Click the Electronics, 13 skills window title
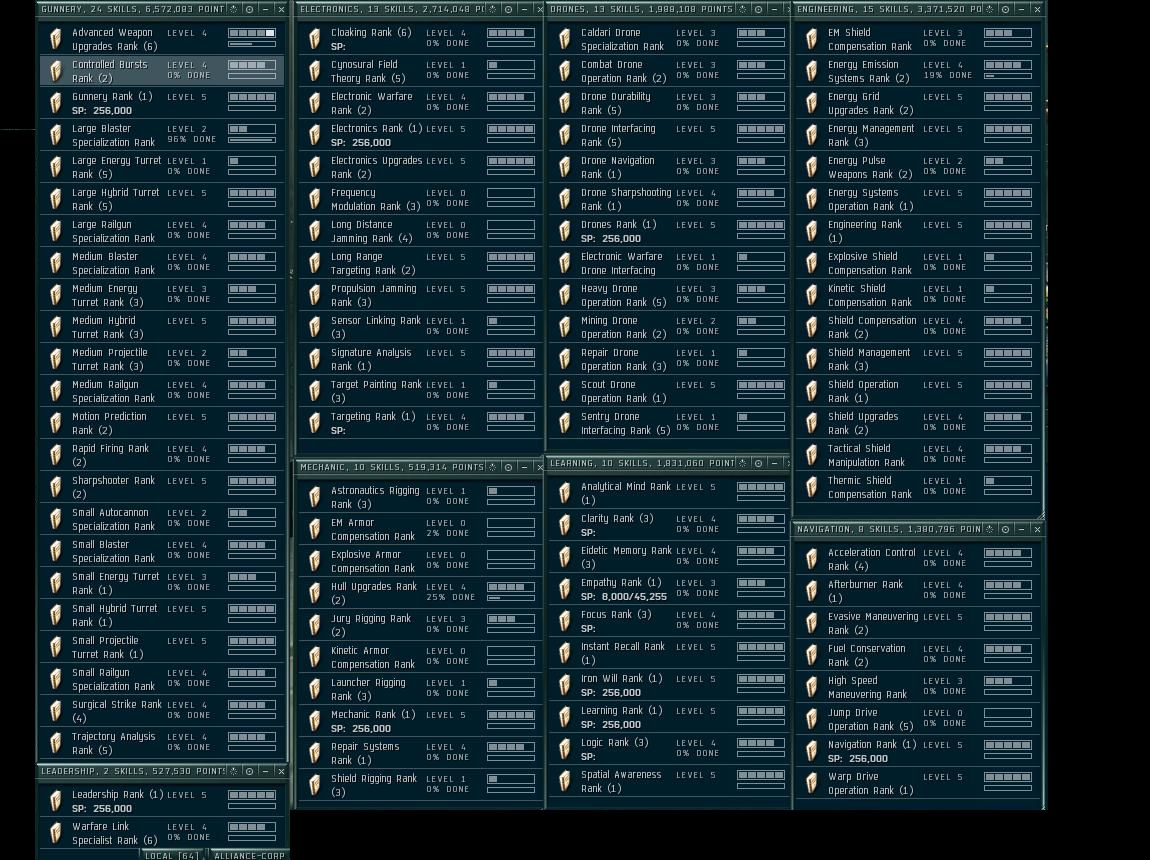Viewport: 1150px width, 860px height. pos(392,10)
